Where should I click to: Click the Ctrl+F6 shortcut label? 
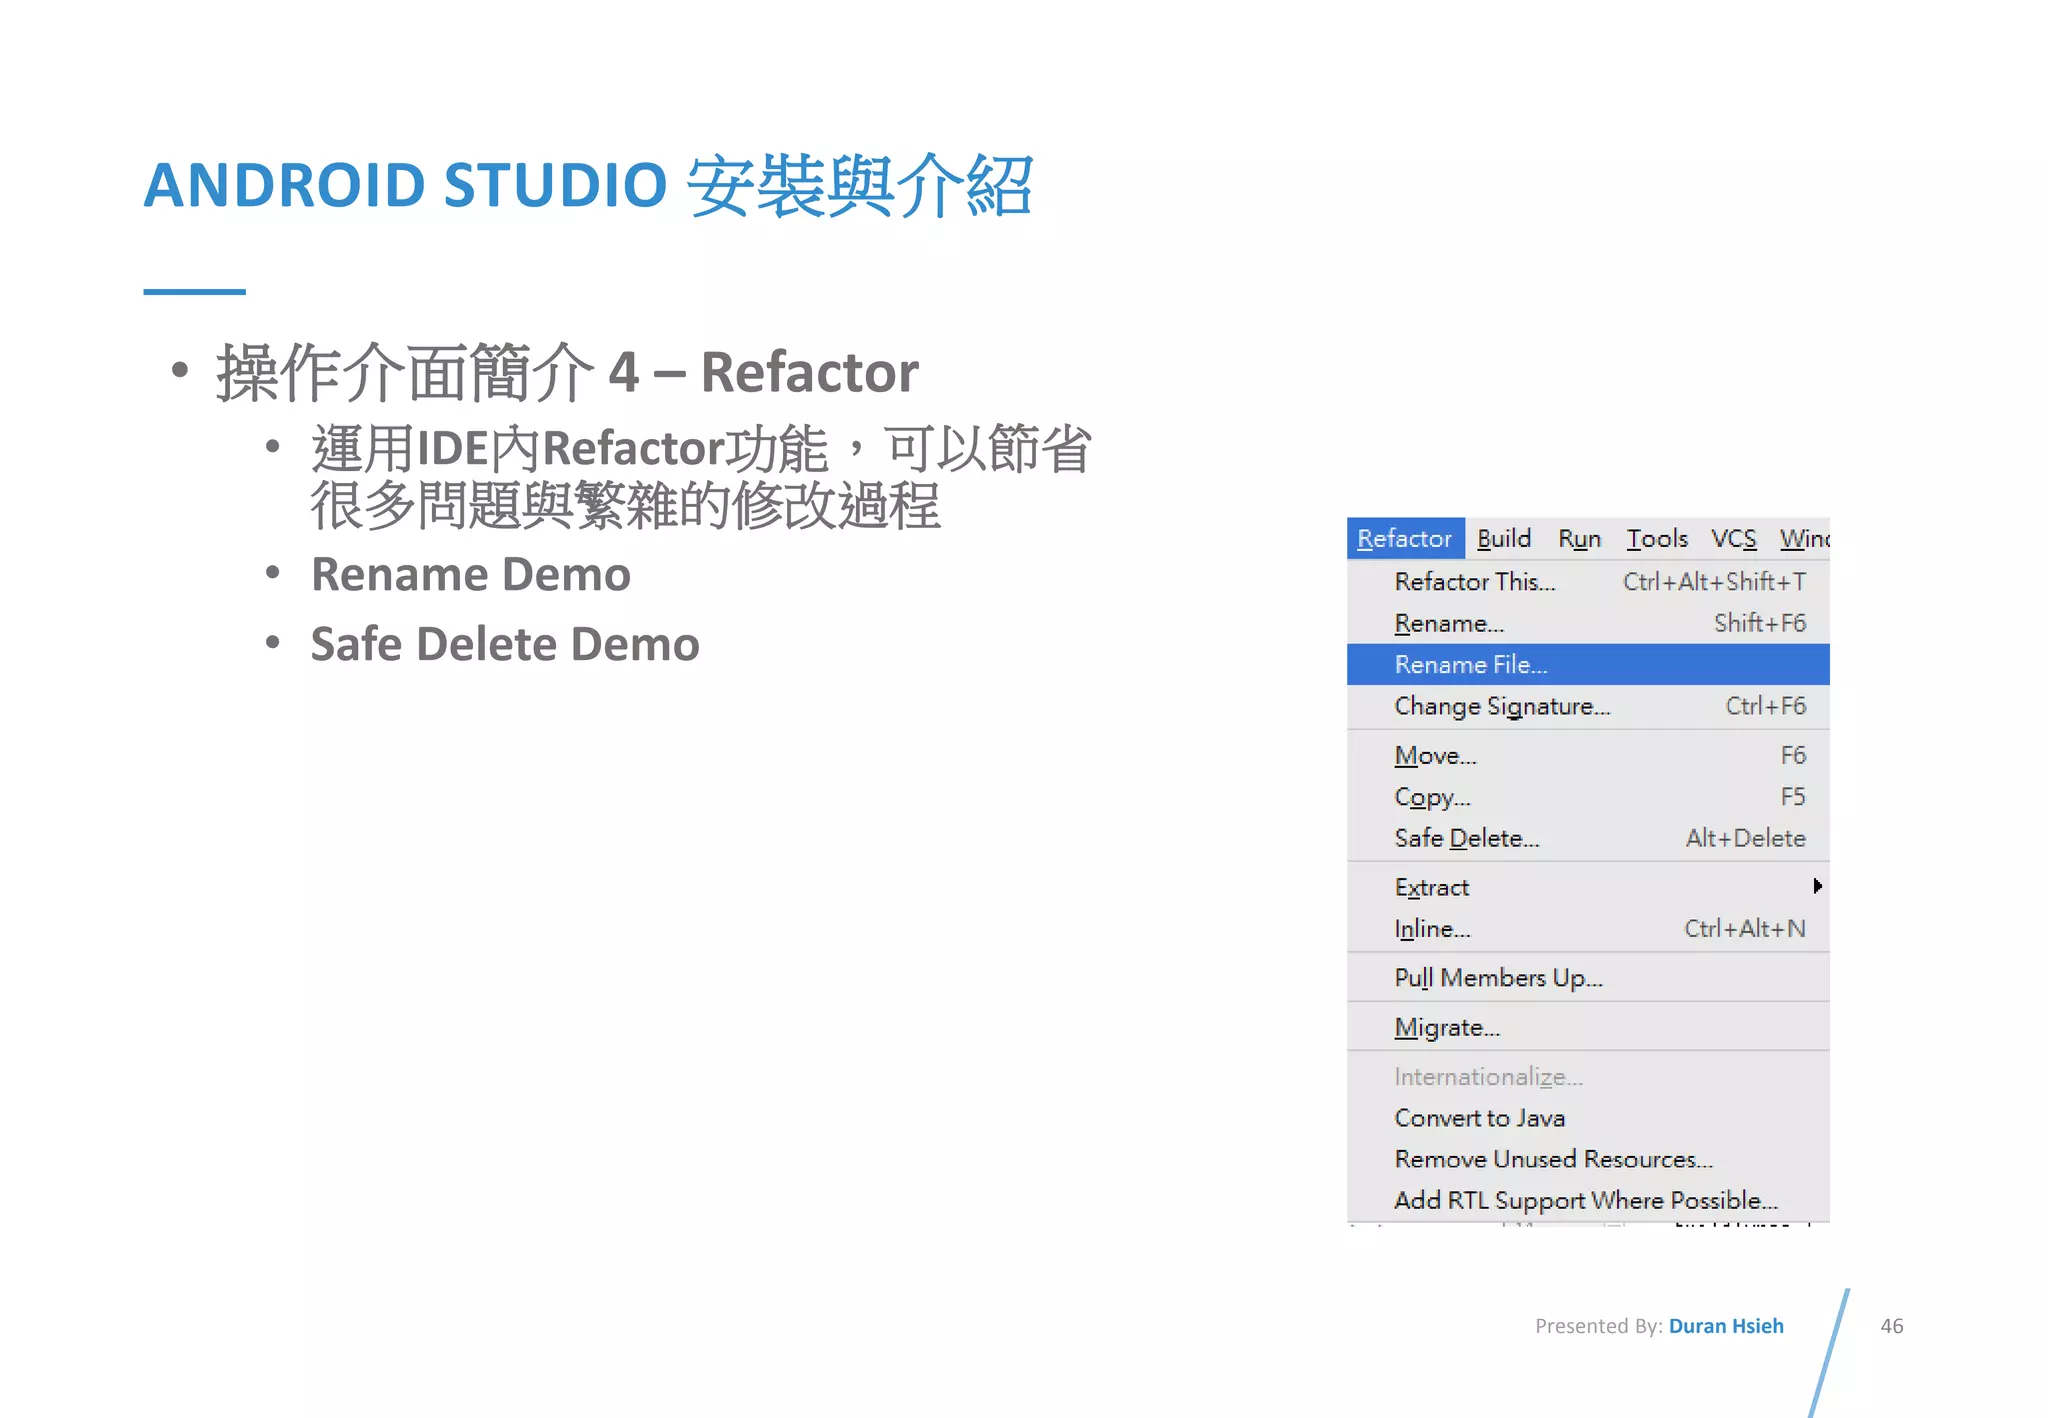click(x=1766, y=706)
